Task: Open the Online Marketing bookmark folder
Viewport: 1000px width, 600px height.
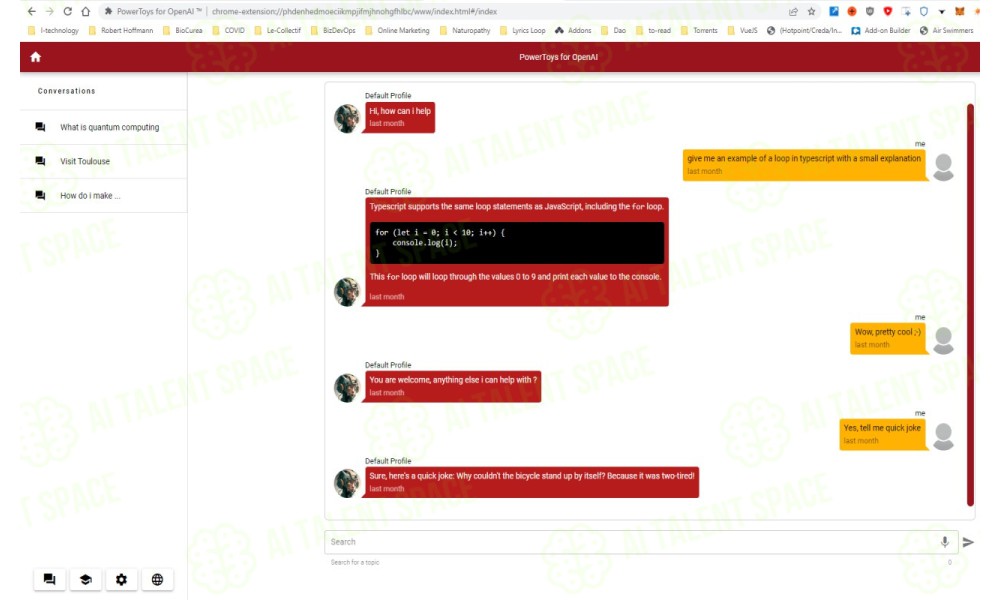Action: (x=397, y=31)
